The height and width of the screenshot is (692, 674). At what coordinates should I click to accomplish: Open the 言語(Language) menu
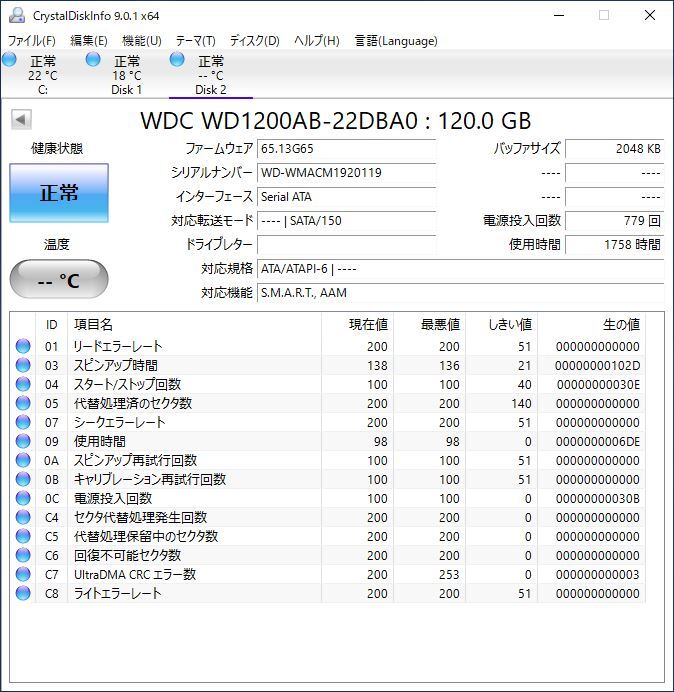(x=396, y=41)
